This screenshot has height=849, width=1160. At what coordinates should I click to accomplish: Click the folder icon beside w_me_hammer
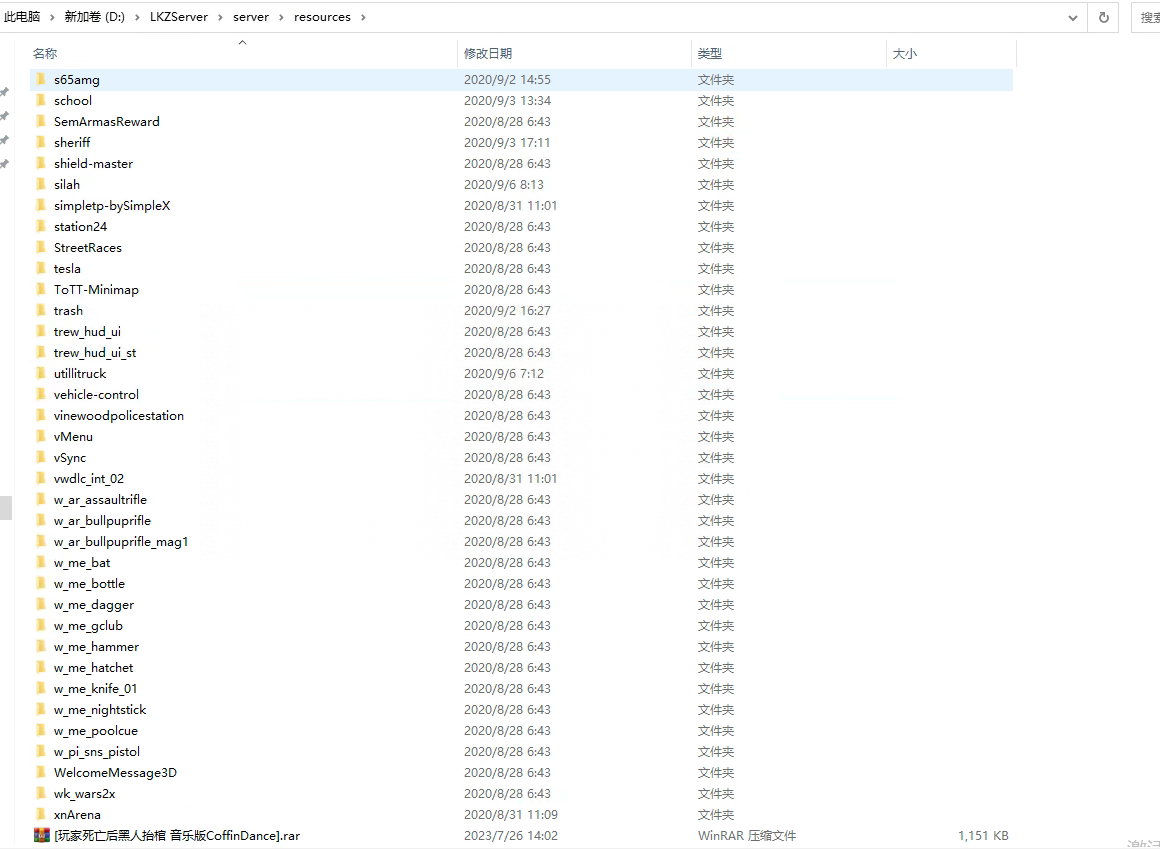pyautogui.click(x=41, y=646)
